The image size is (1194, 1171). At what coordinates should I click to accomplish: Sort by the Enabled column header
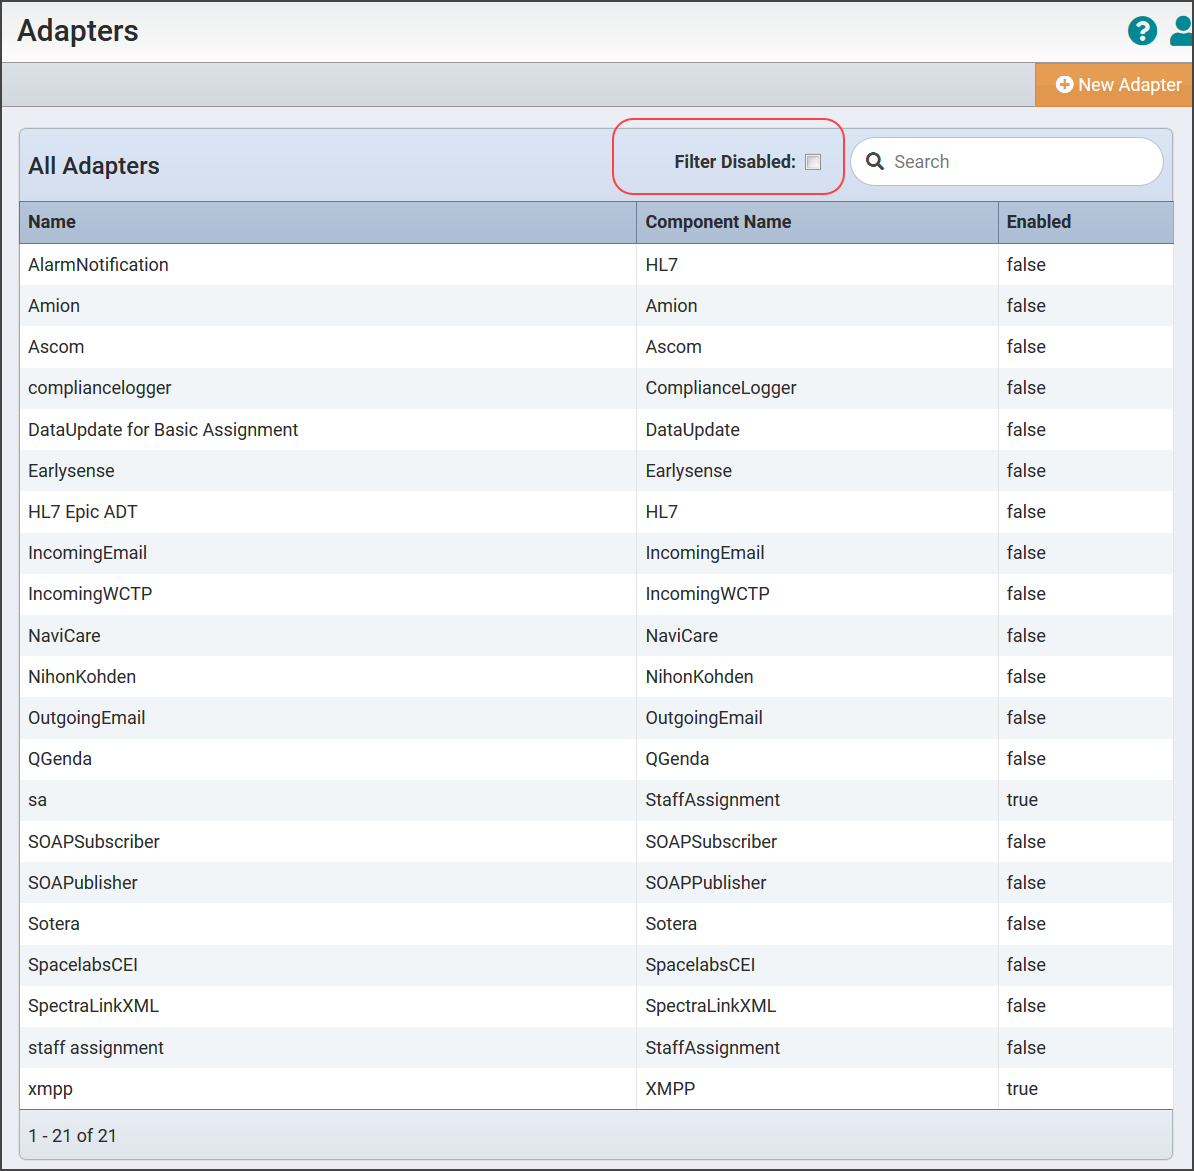click(1038, 222)
